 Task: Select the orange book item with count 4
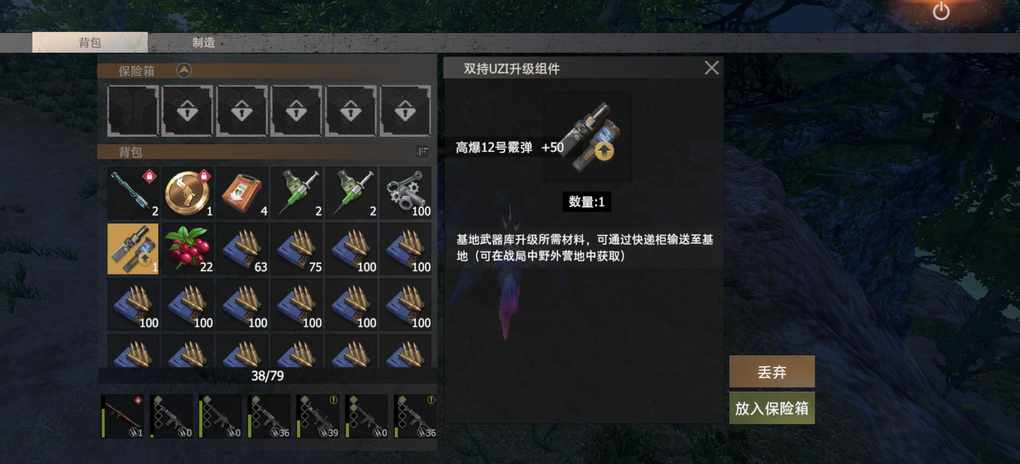242,193
